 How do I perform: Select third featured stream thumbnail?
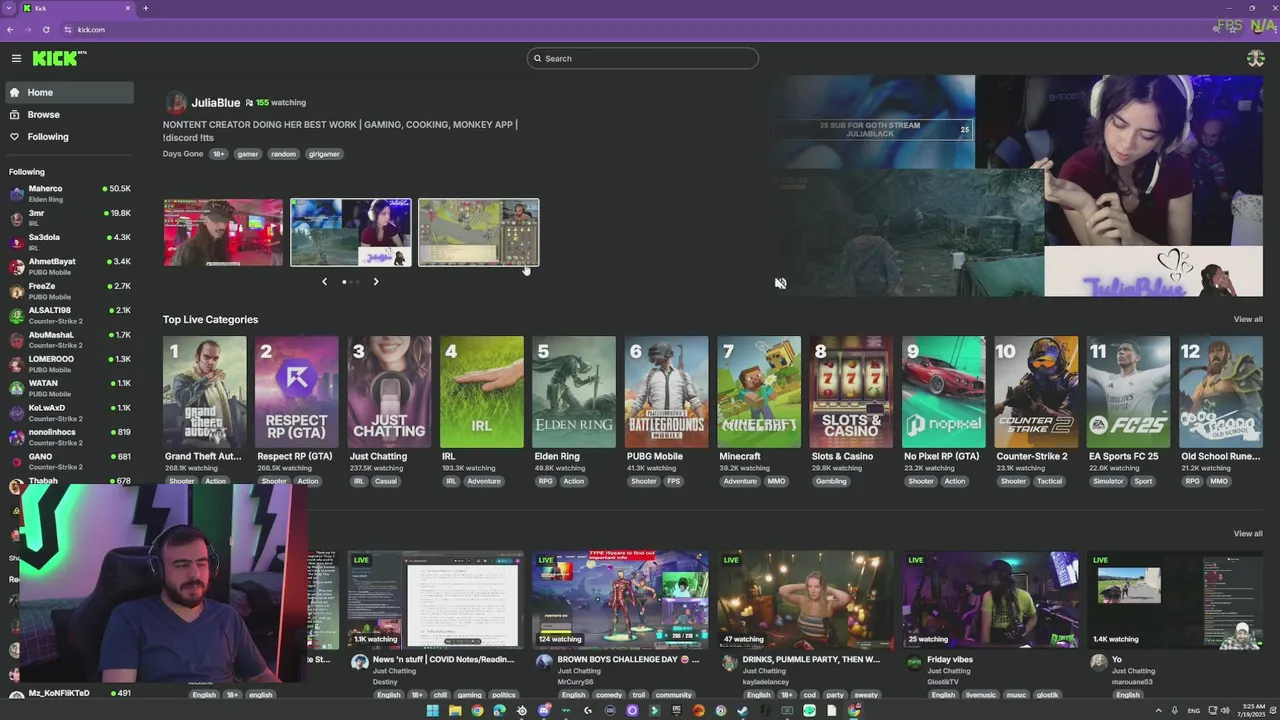pos(478,232)
